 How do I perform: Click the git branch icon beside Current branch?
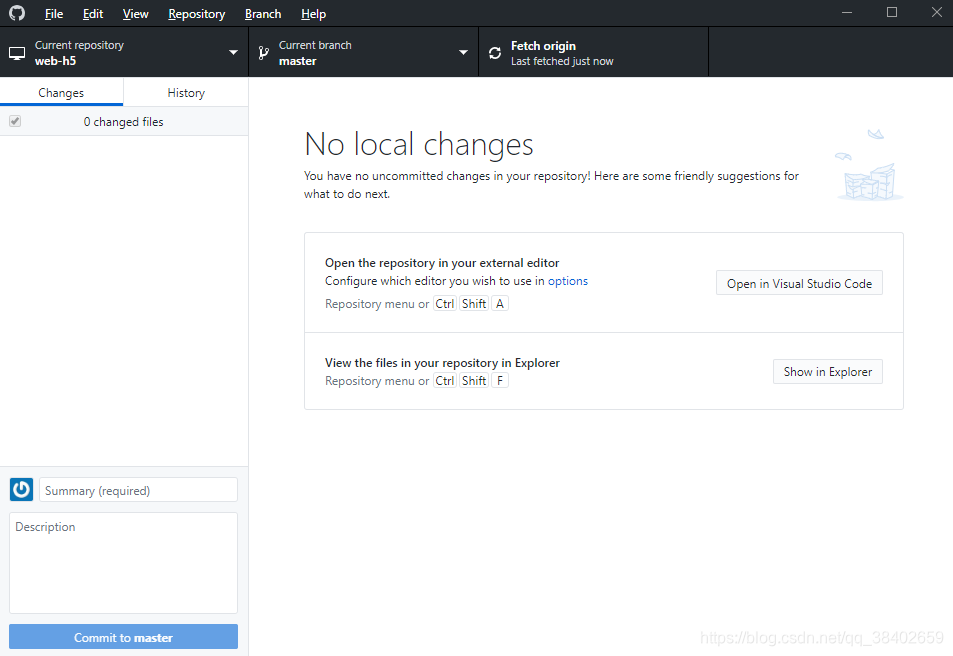263,53
